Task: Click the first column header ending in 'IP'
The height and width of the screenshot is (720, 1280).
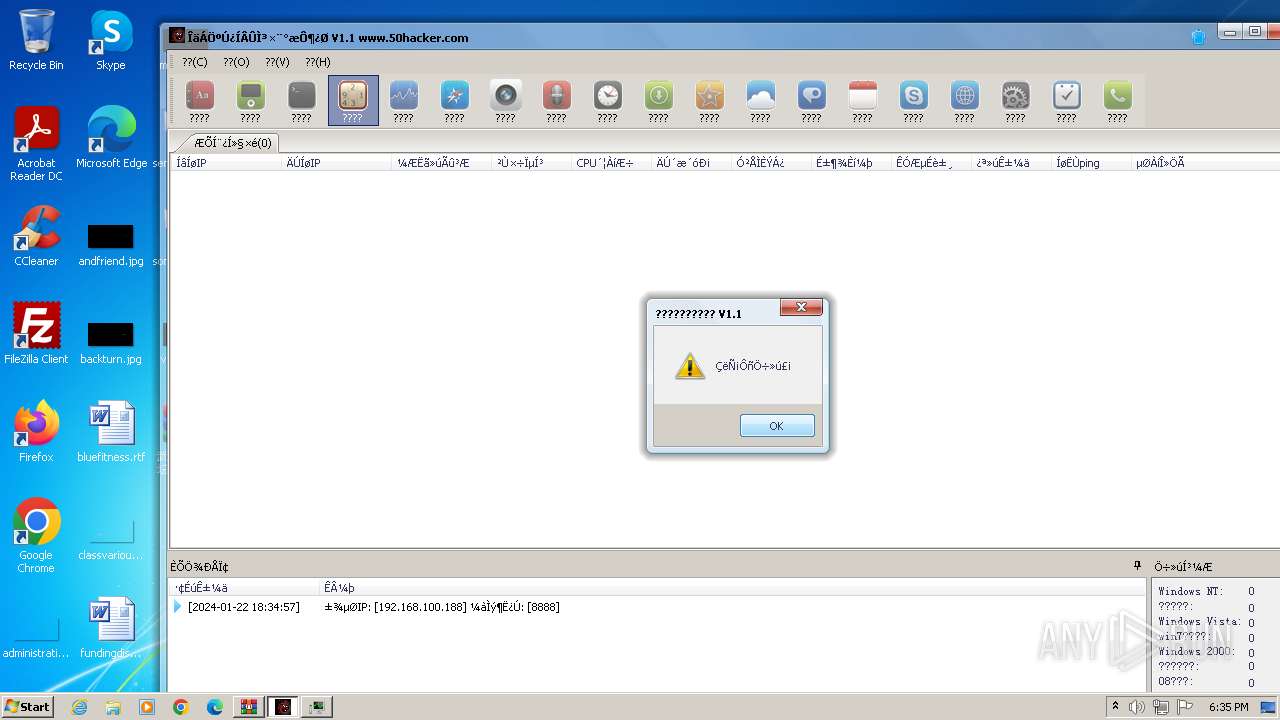Action: point(226,163)
